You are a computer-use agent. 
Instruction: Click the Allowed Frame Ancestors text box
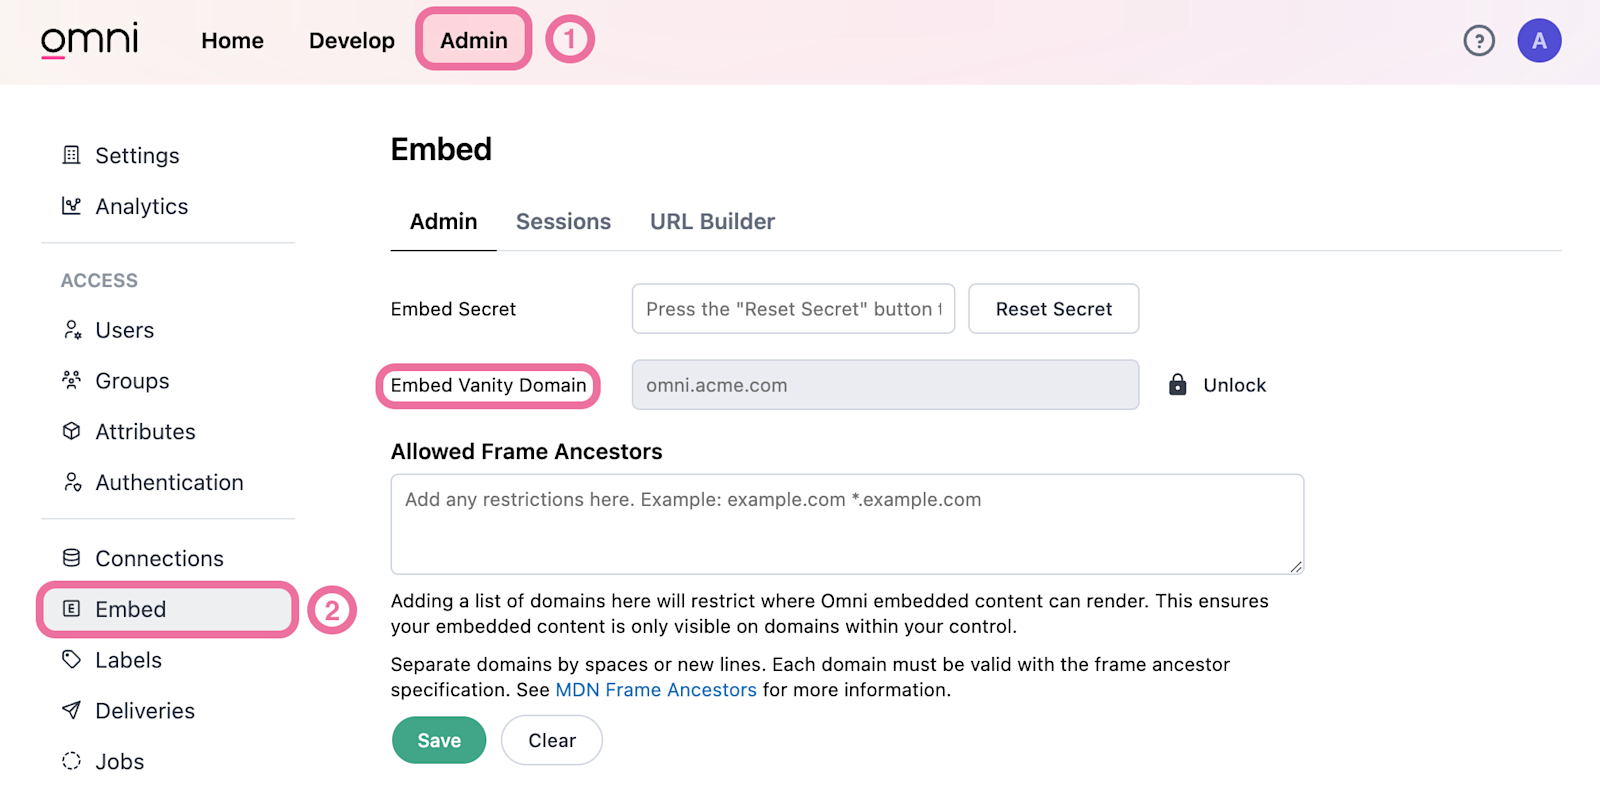point(847,524)
